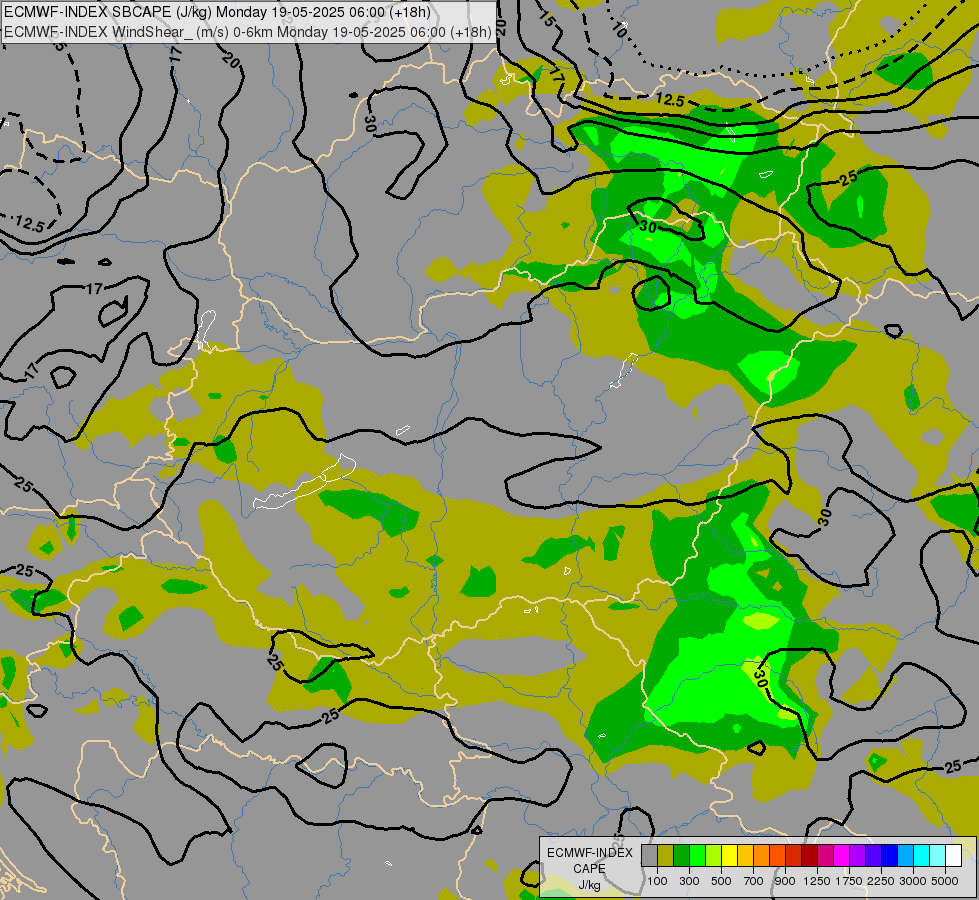This screenshot has width=979, height=900.
Task: Choose the pure yellow legend swatch
Action: pyautogui.click(x=729, y=855)
